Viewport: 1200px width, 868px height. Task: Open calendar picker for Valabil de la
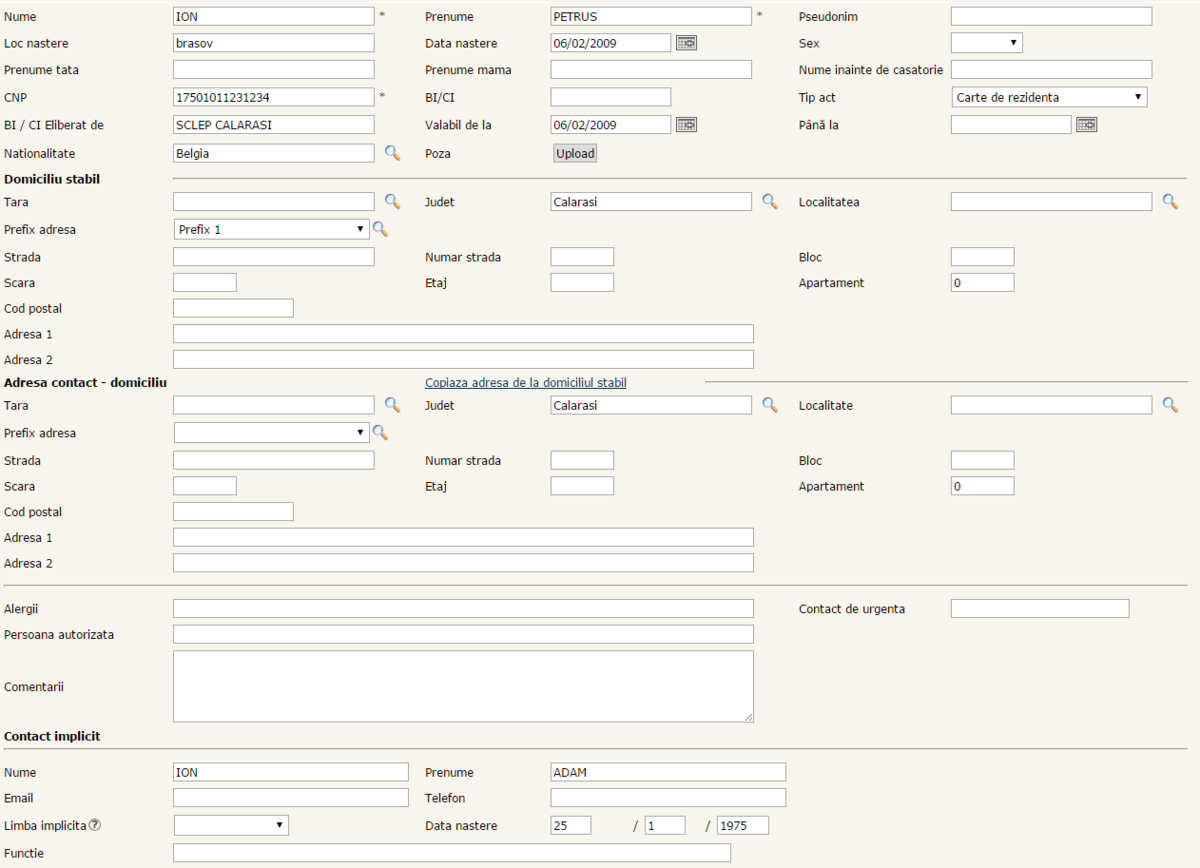(686, 125)
